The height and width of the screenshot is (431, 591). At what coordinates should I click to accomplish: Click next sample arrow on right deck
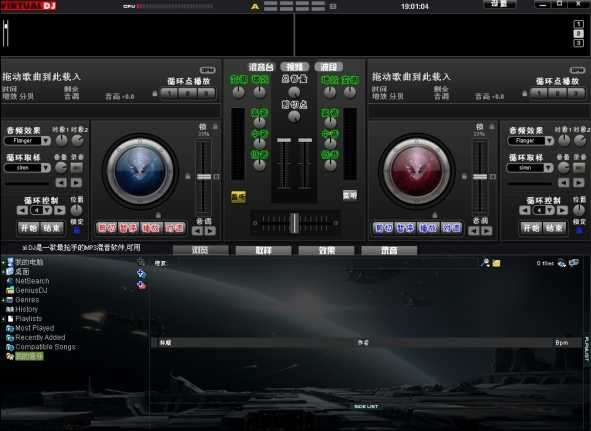579,183
